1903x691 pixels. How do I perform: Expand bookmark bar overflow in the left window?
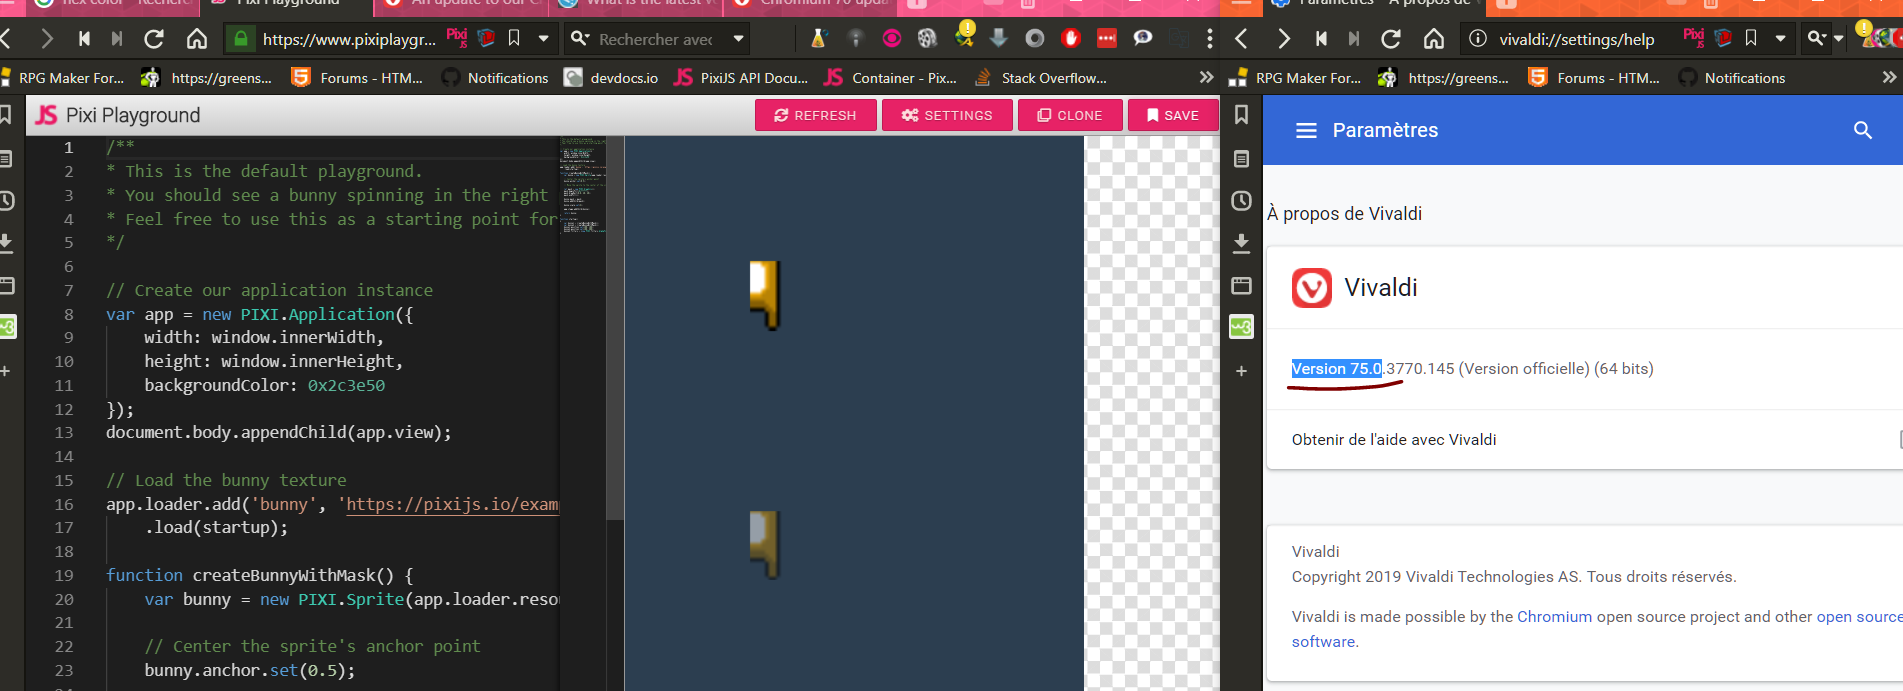tap(1206, 77)
